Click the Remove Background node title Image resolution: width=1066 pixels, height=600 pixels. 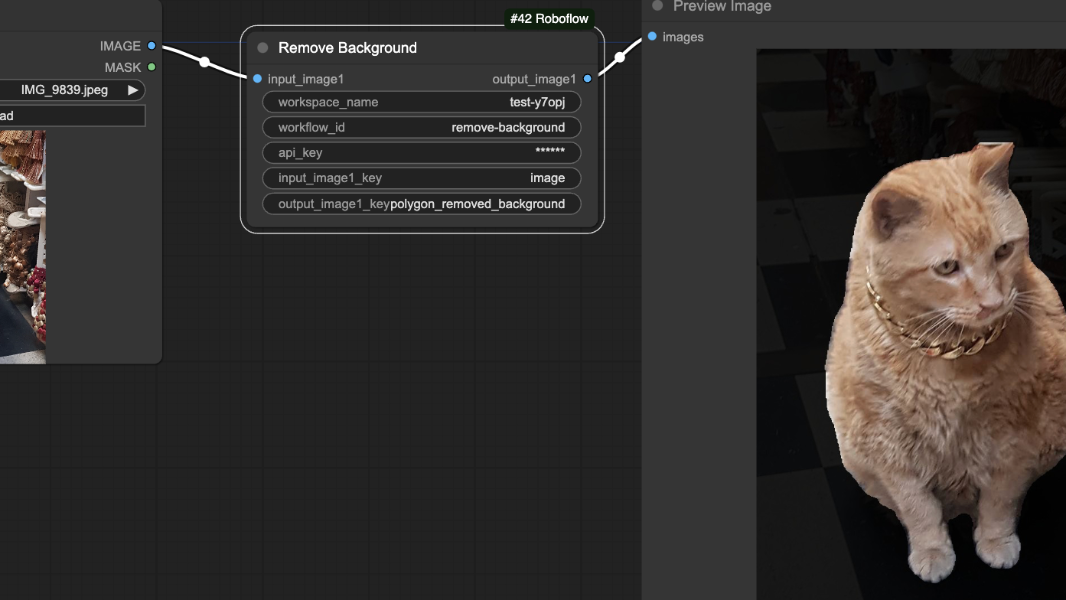(347, 48)
